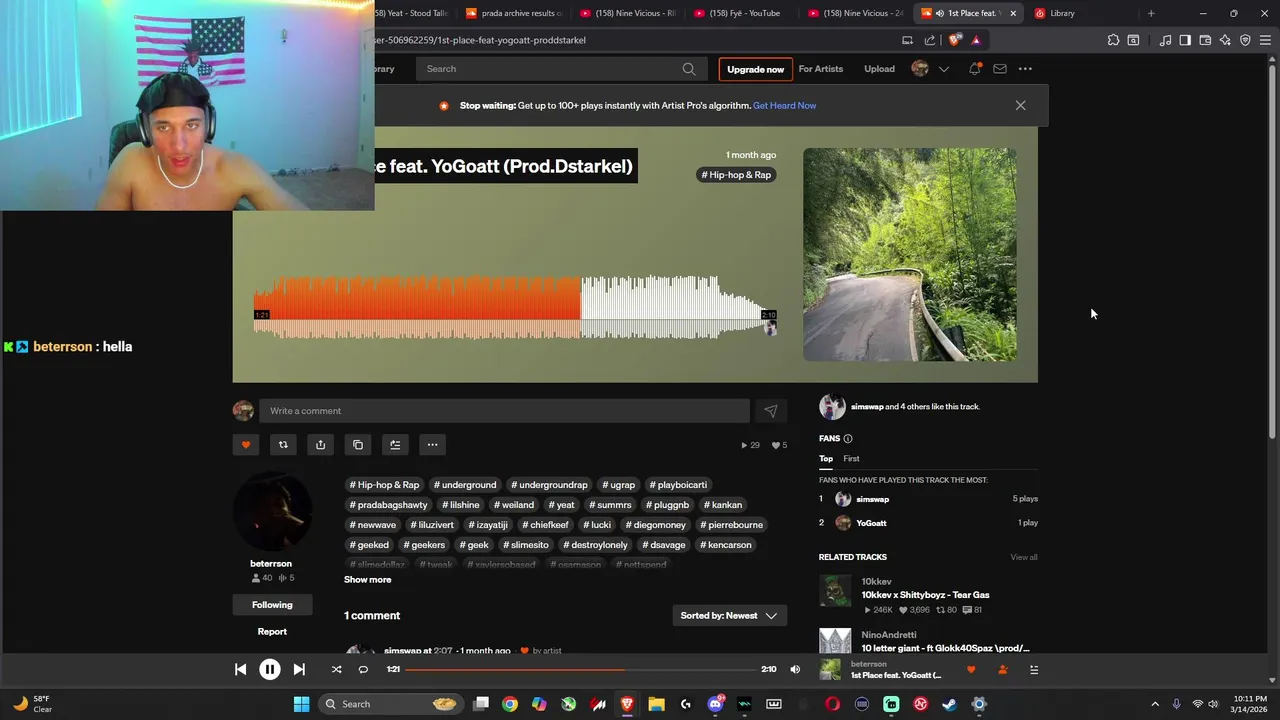
Task: Toggle follow for the artist in the player bar
Action: pos(1002,670)
